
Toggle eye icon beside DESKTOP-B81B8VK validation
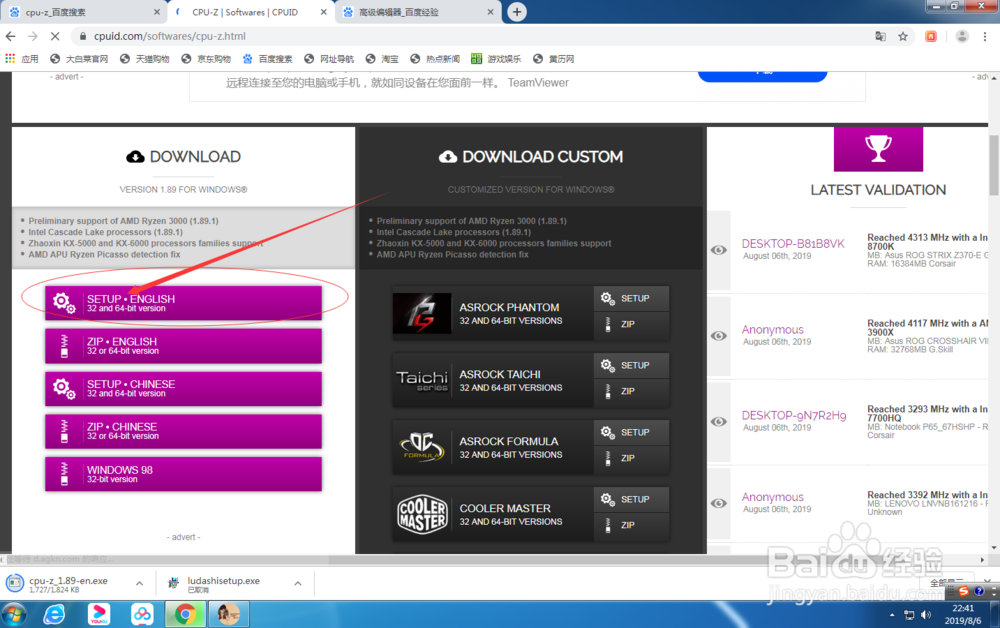point(719,250)
